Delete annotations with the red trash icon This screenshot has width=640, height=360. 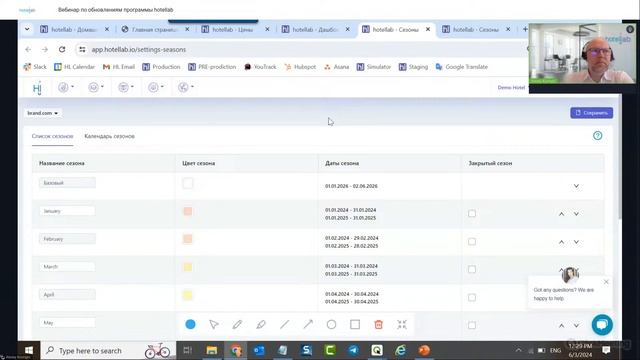tap(378, 324)
